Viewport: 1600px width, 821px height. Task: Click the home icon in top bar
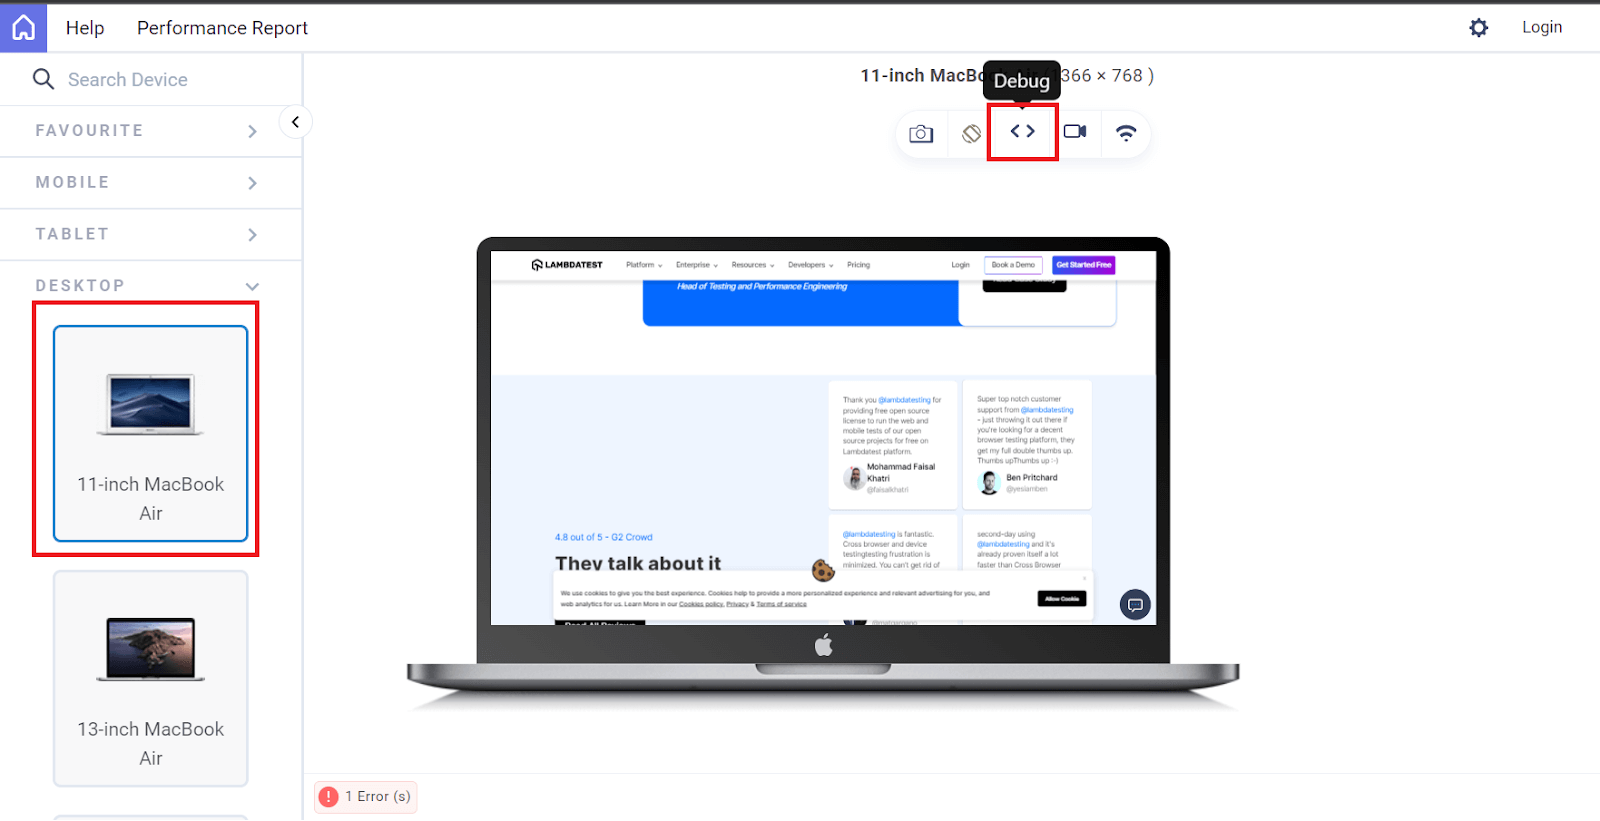23,28
